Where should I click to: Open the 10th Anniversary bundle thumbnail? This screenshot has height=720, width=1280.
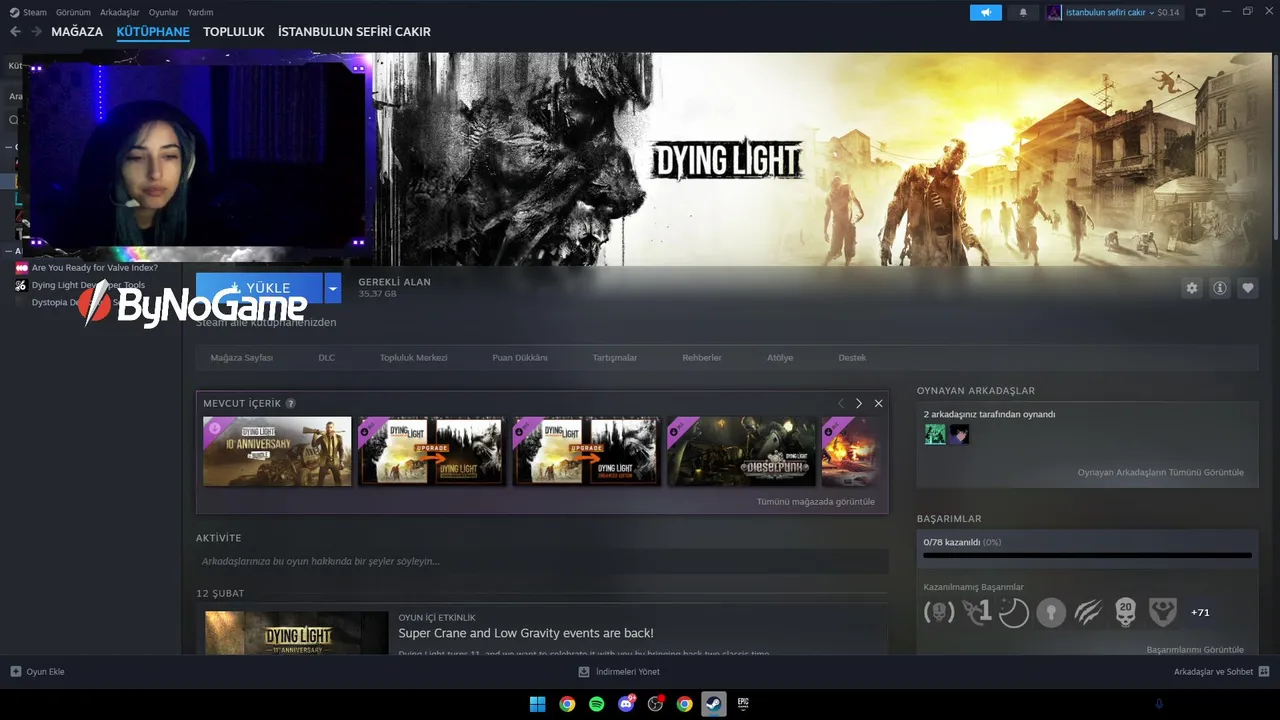tap(277, 451)
